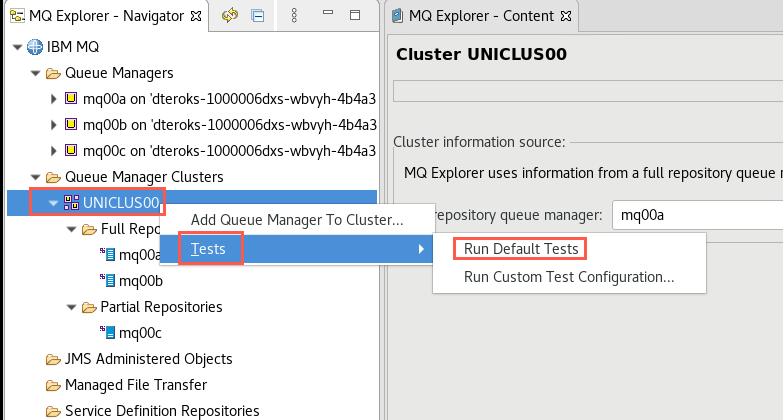
Task: Click the Collapse All icon in Navigator
Action: pyautogui.click(x=257, y=16)
